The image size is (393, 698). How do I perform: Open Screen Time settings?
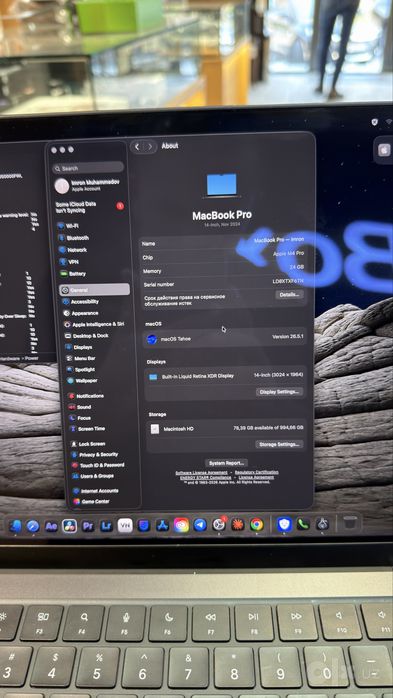[87, 429]
